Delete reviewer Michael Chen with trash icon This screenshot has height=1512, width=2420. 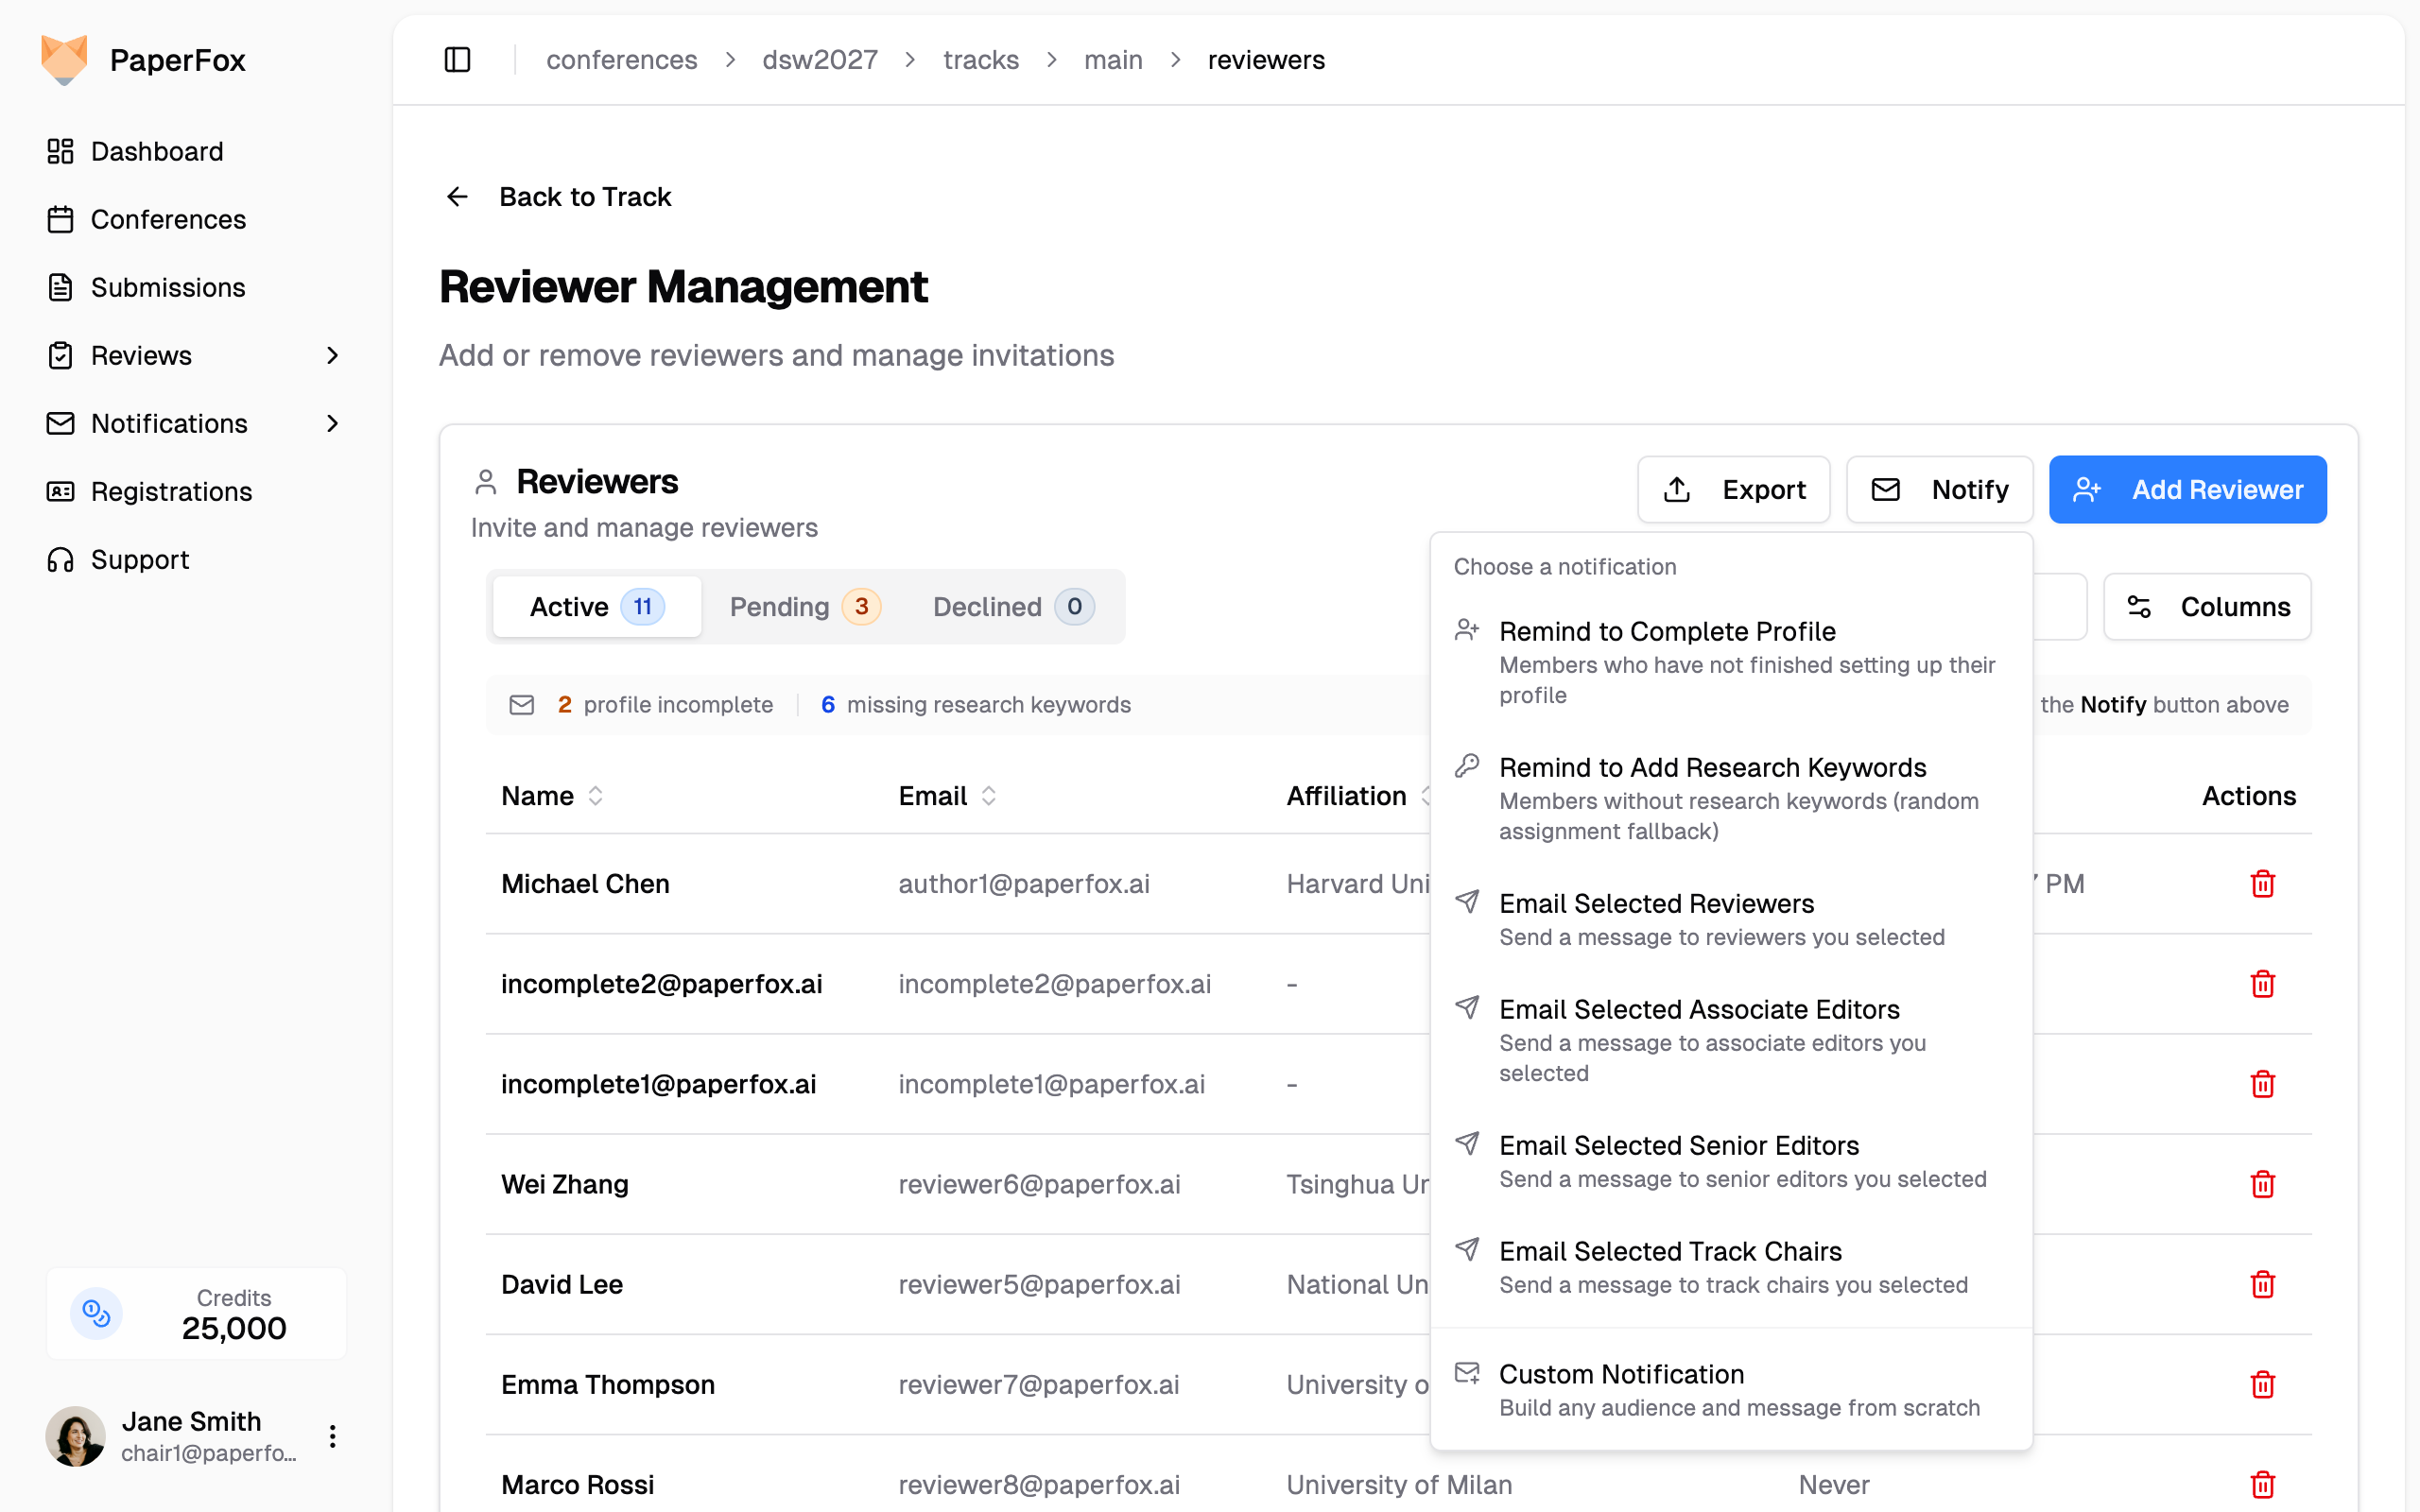click(x=2262, y=884)
